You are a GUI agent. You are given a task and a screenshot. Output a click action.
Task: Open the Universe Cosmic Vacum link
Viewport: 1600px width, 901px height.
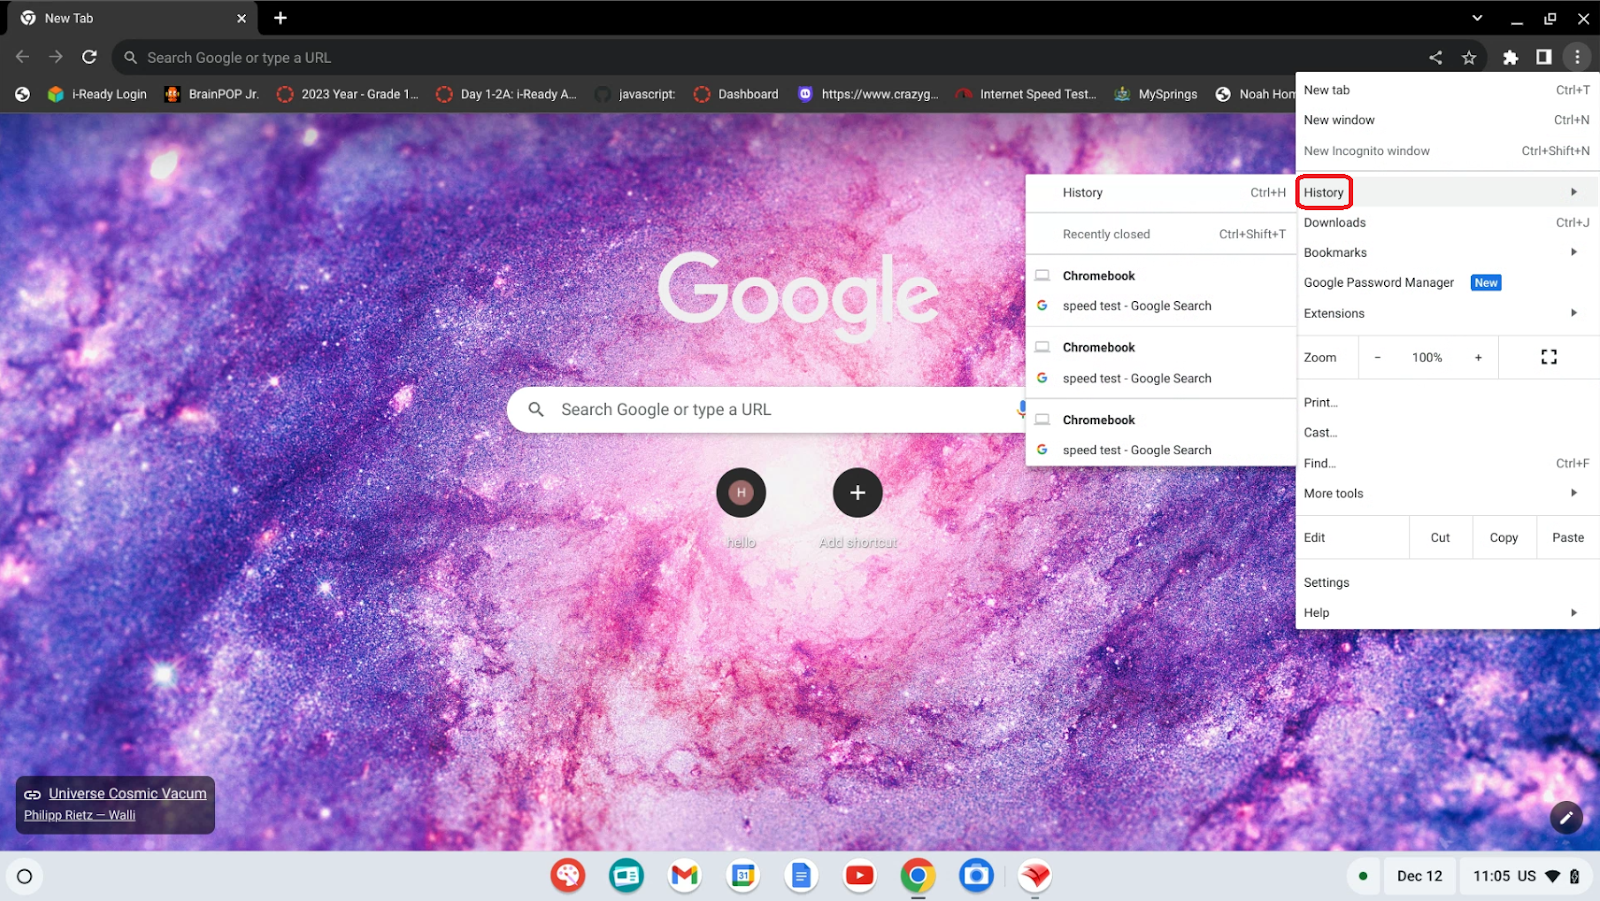tap(127, 794)
